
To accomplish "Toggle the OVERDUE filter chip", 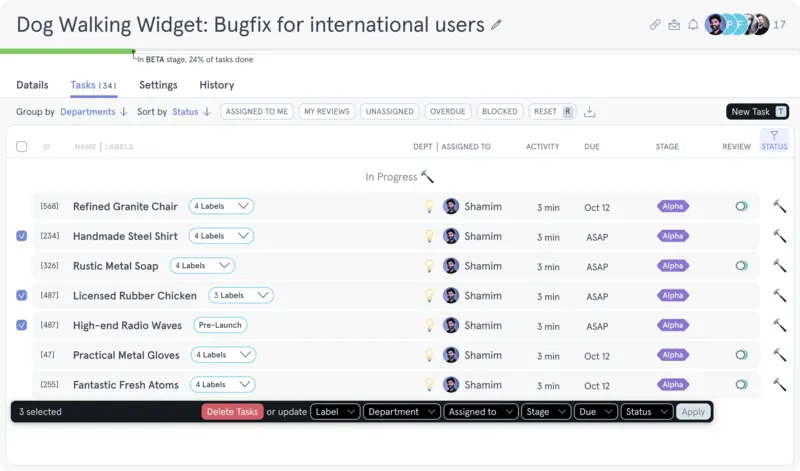I will tap(447, 111).
